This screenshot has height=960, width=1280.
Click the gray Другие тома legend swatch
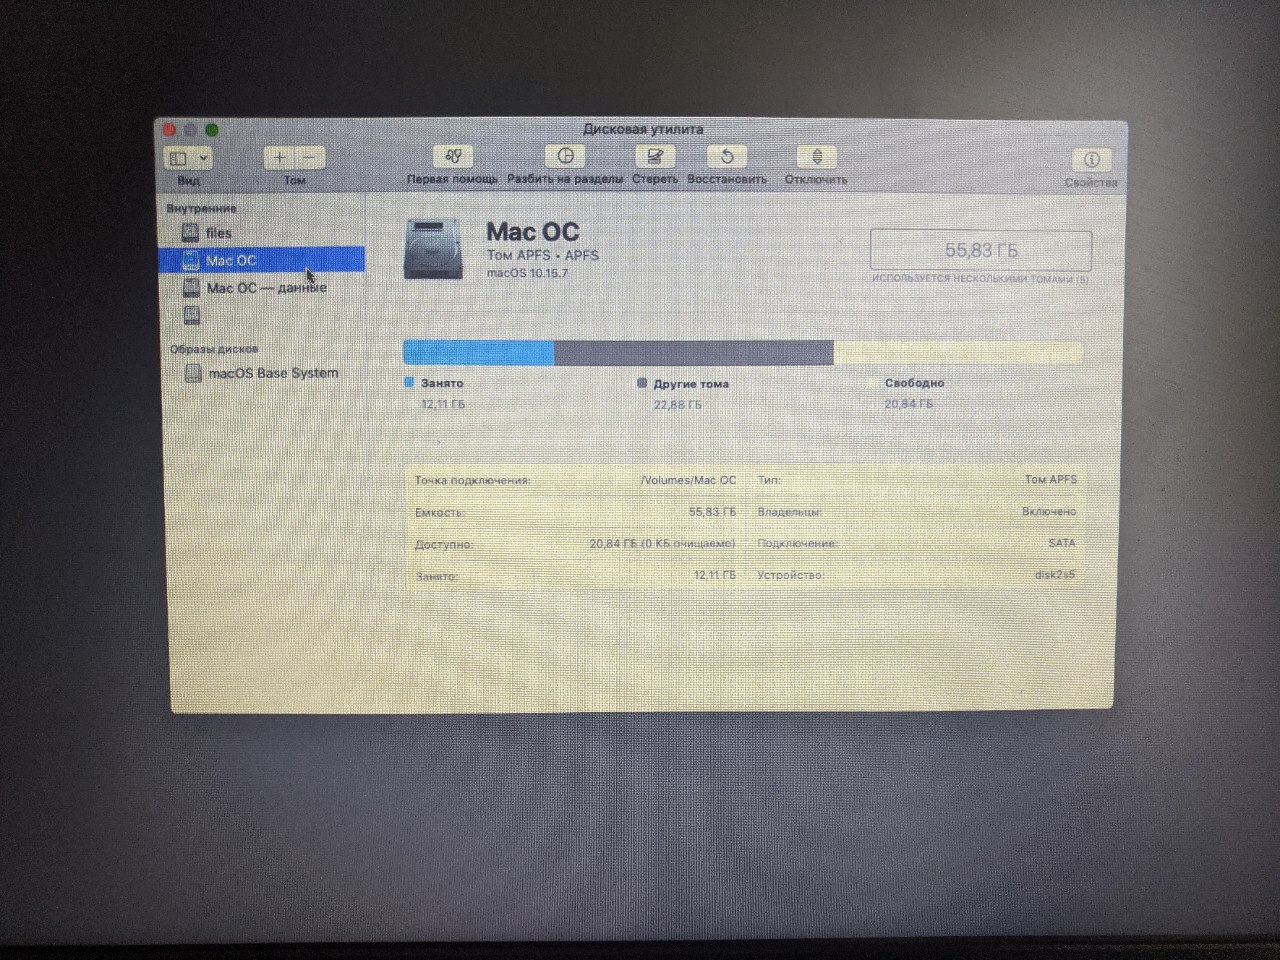(642, 383)
